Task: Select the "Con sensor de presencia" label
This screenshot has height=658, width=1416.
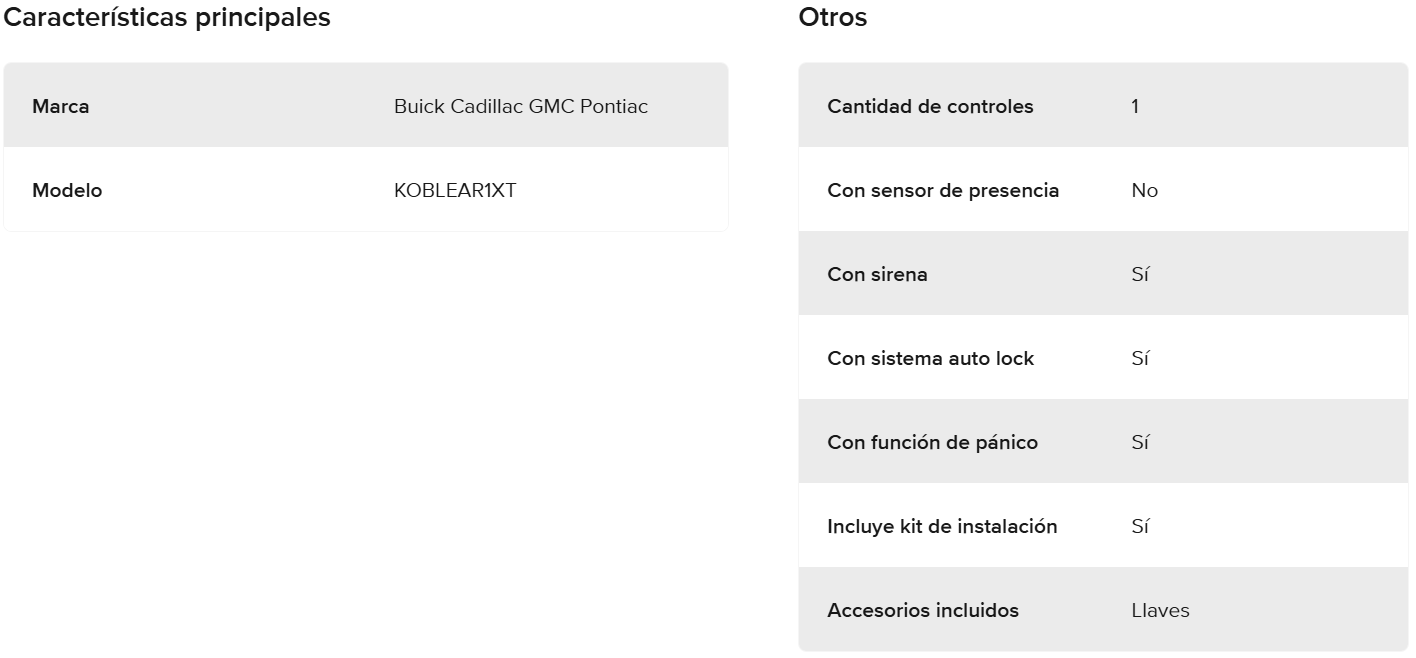Action: coord(943,190)
